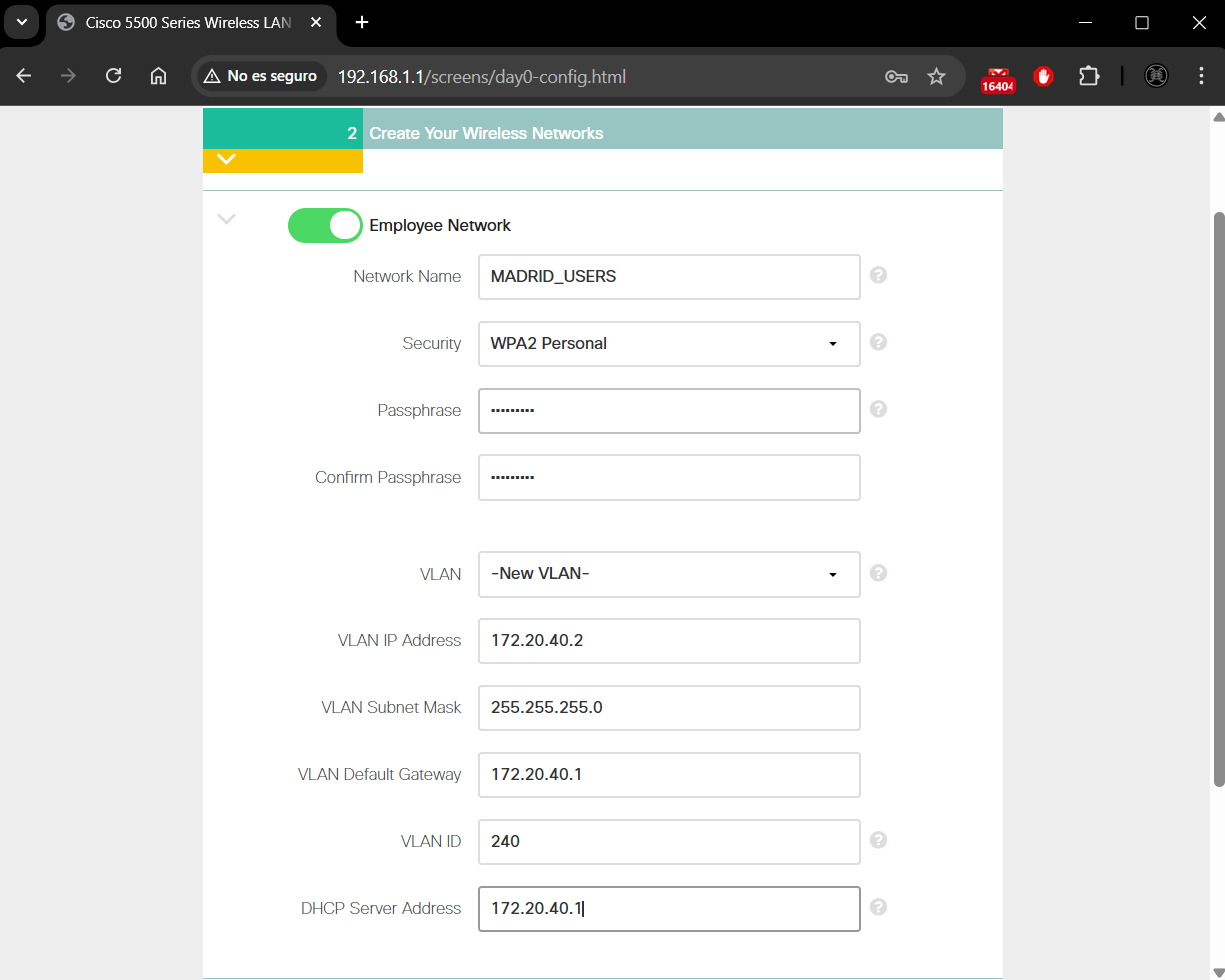Open the red stop-hand adblock extension
This screenshot has width=1225, height=980.
pyautogui.click(x=1044, y=76)
